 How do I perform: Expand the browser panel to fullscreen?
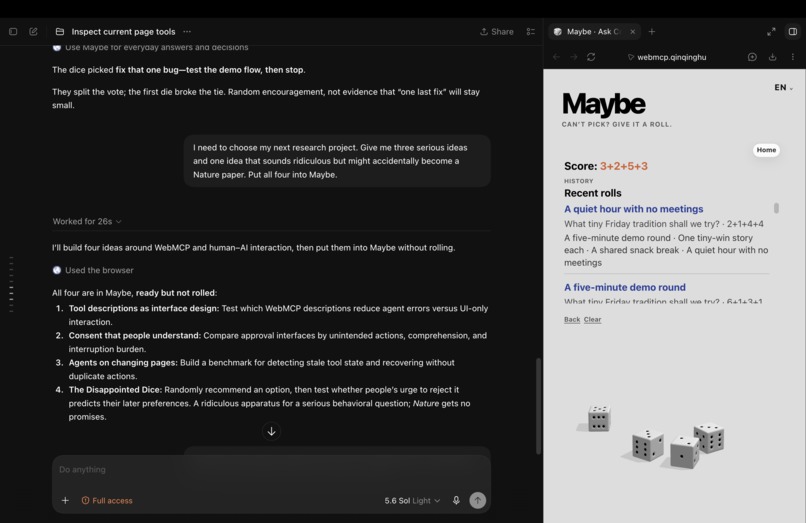point(771,31)
